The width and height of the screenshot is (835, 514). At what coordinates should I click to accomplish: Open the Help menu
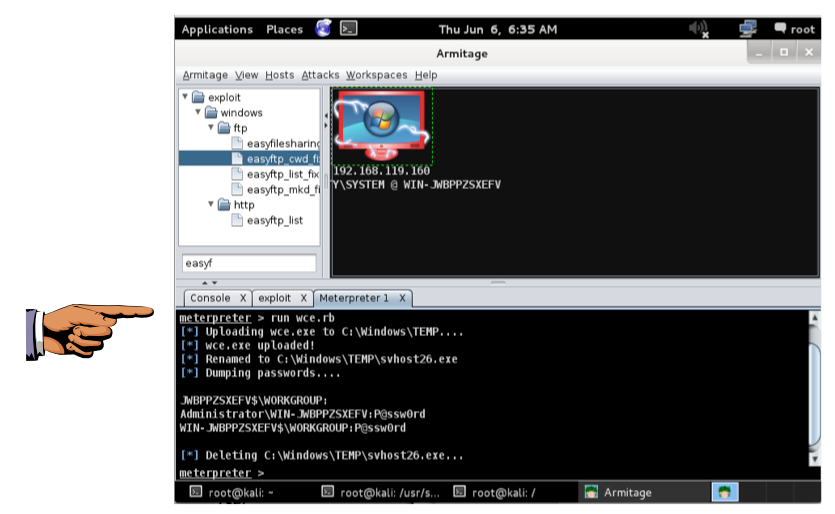[x=426, y=75]
